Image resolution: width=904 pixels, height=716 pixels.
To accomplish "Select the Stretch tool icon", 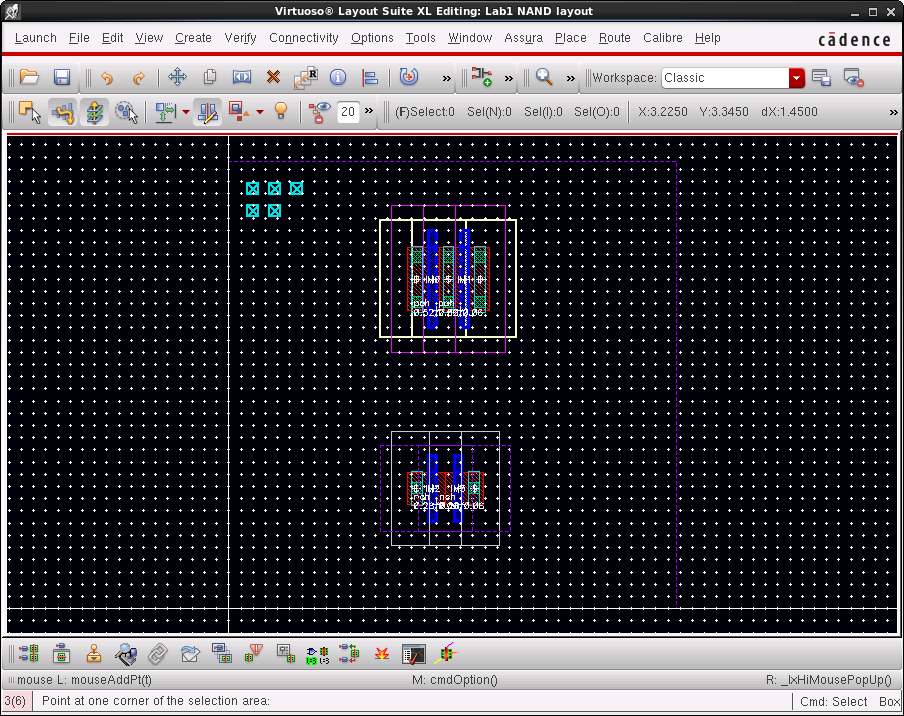I will 242,77.
